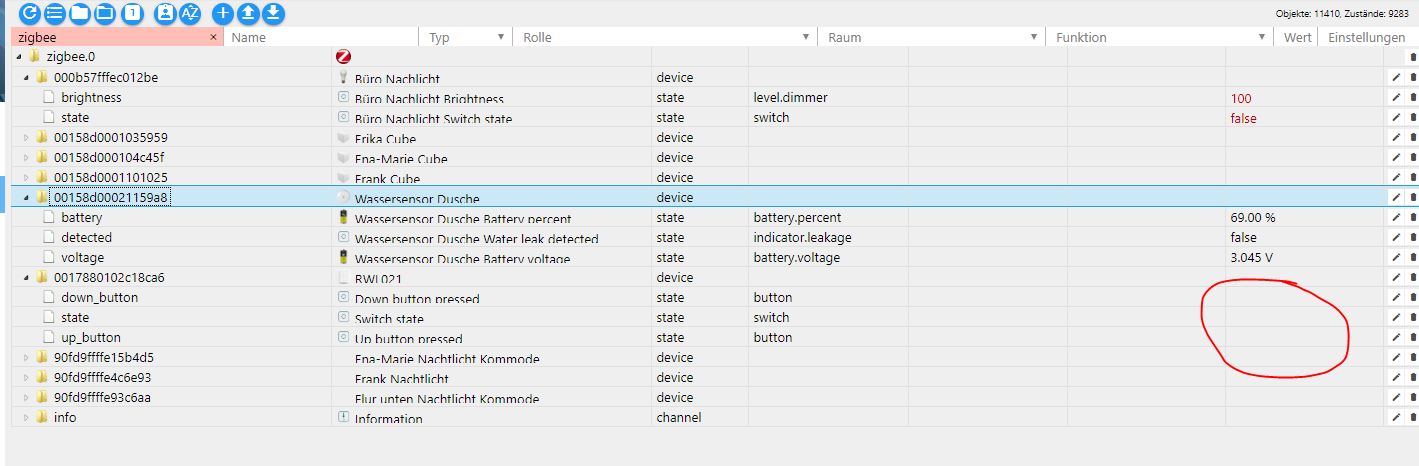Select the detected tree item
1419x466 pixels.
click(x=86, y=237)
